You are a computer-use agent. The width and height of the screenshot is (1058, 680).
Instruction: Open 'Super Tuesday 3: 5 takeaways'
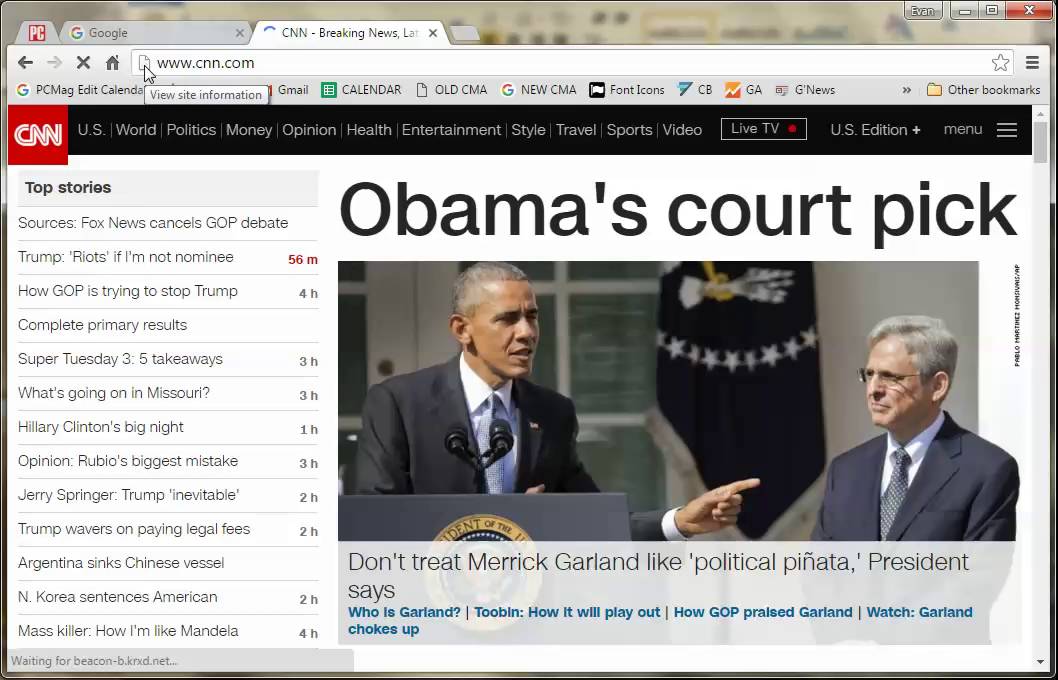coord(120,359)
